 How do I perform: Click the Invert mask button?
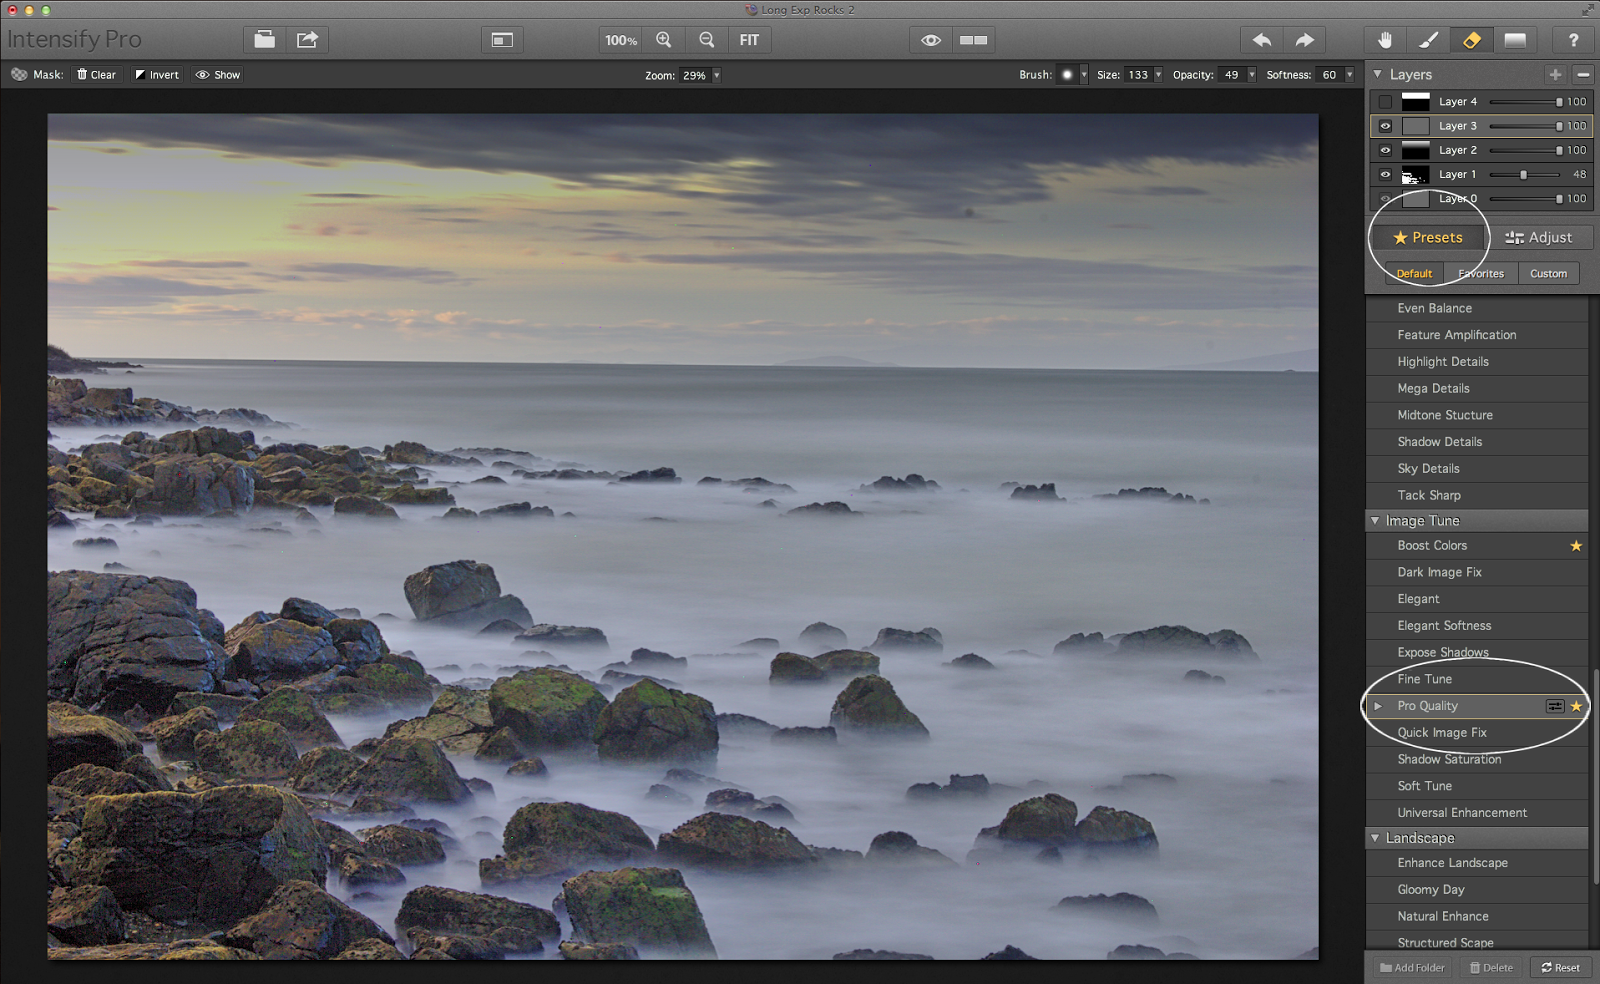click(x=157, y=75)
